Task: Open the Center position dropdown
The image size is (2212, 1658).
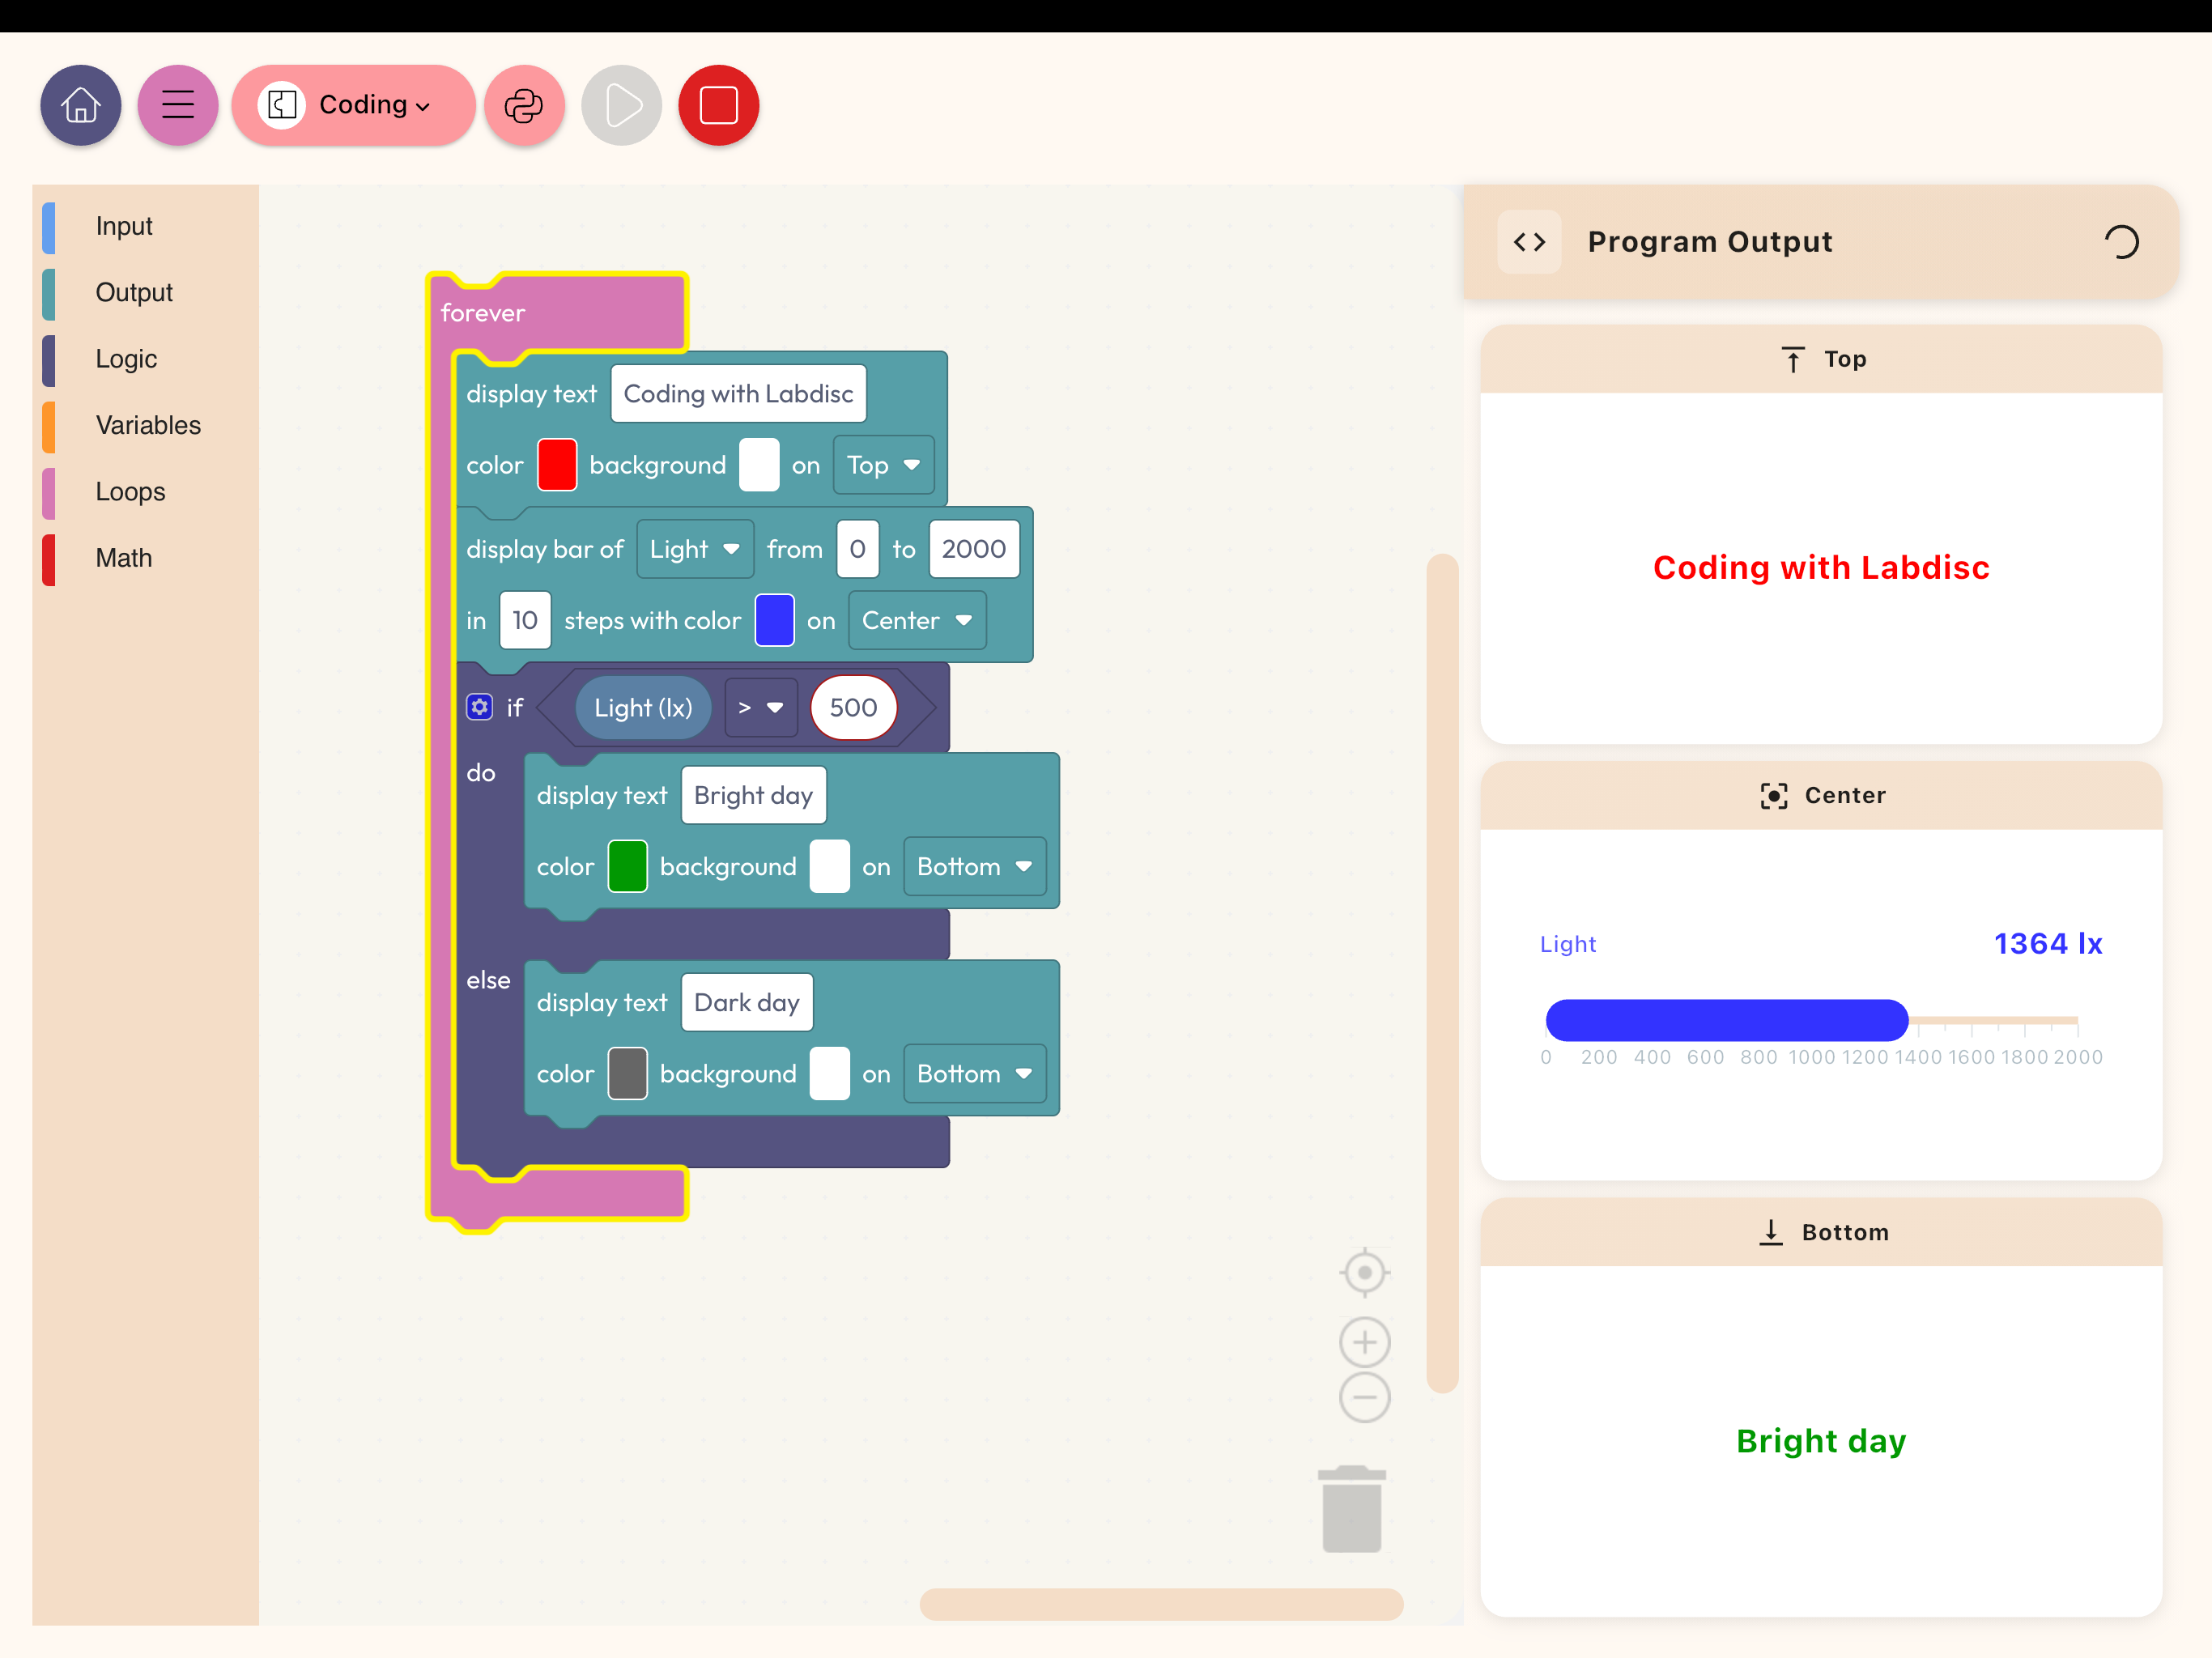Action: 917,621
